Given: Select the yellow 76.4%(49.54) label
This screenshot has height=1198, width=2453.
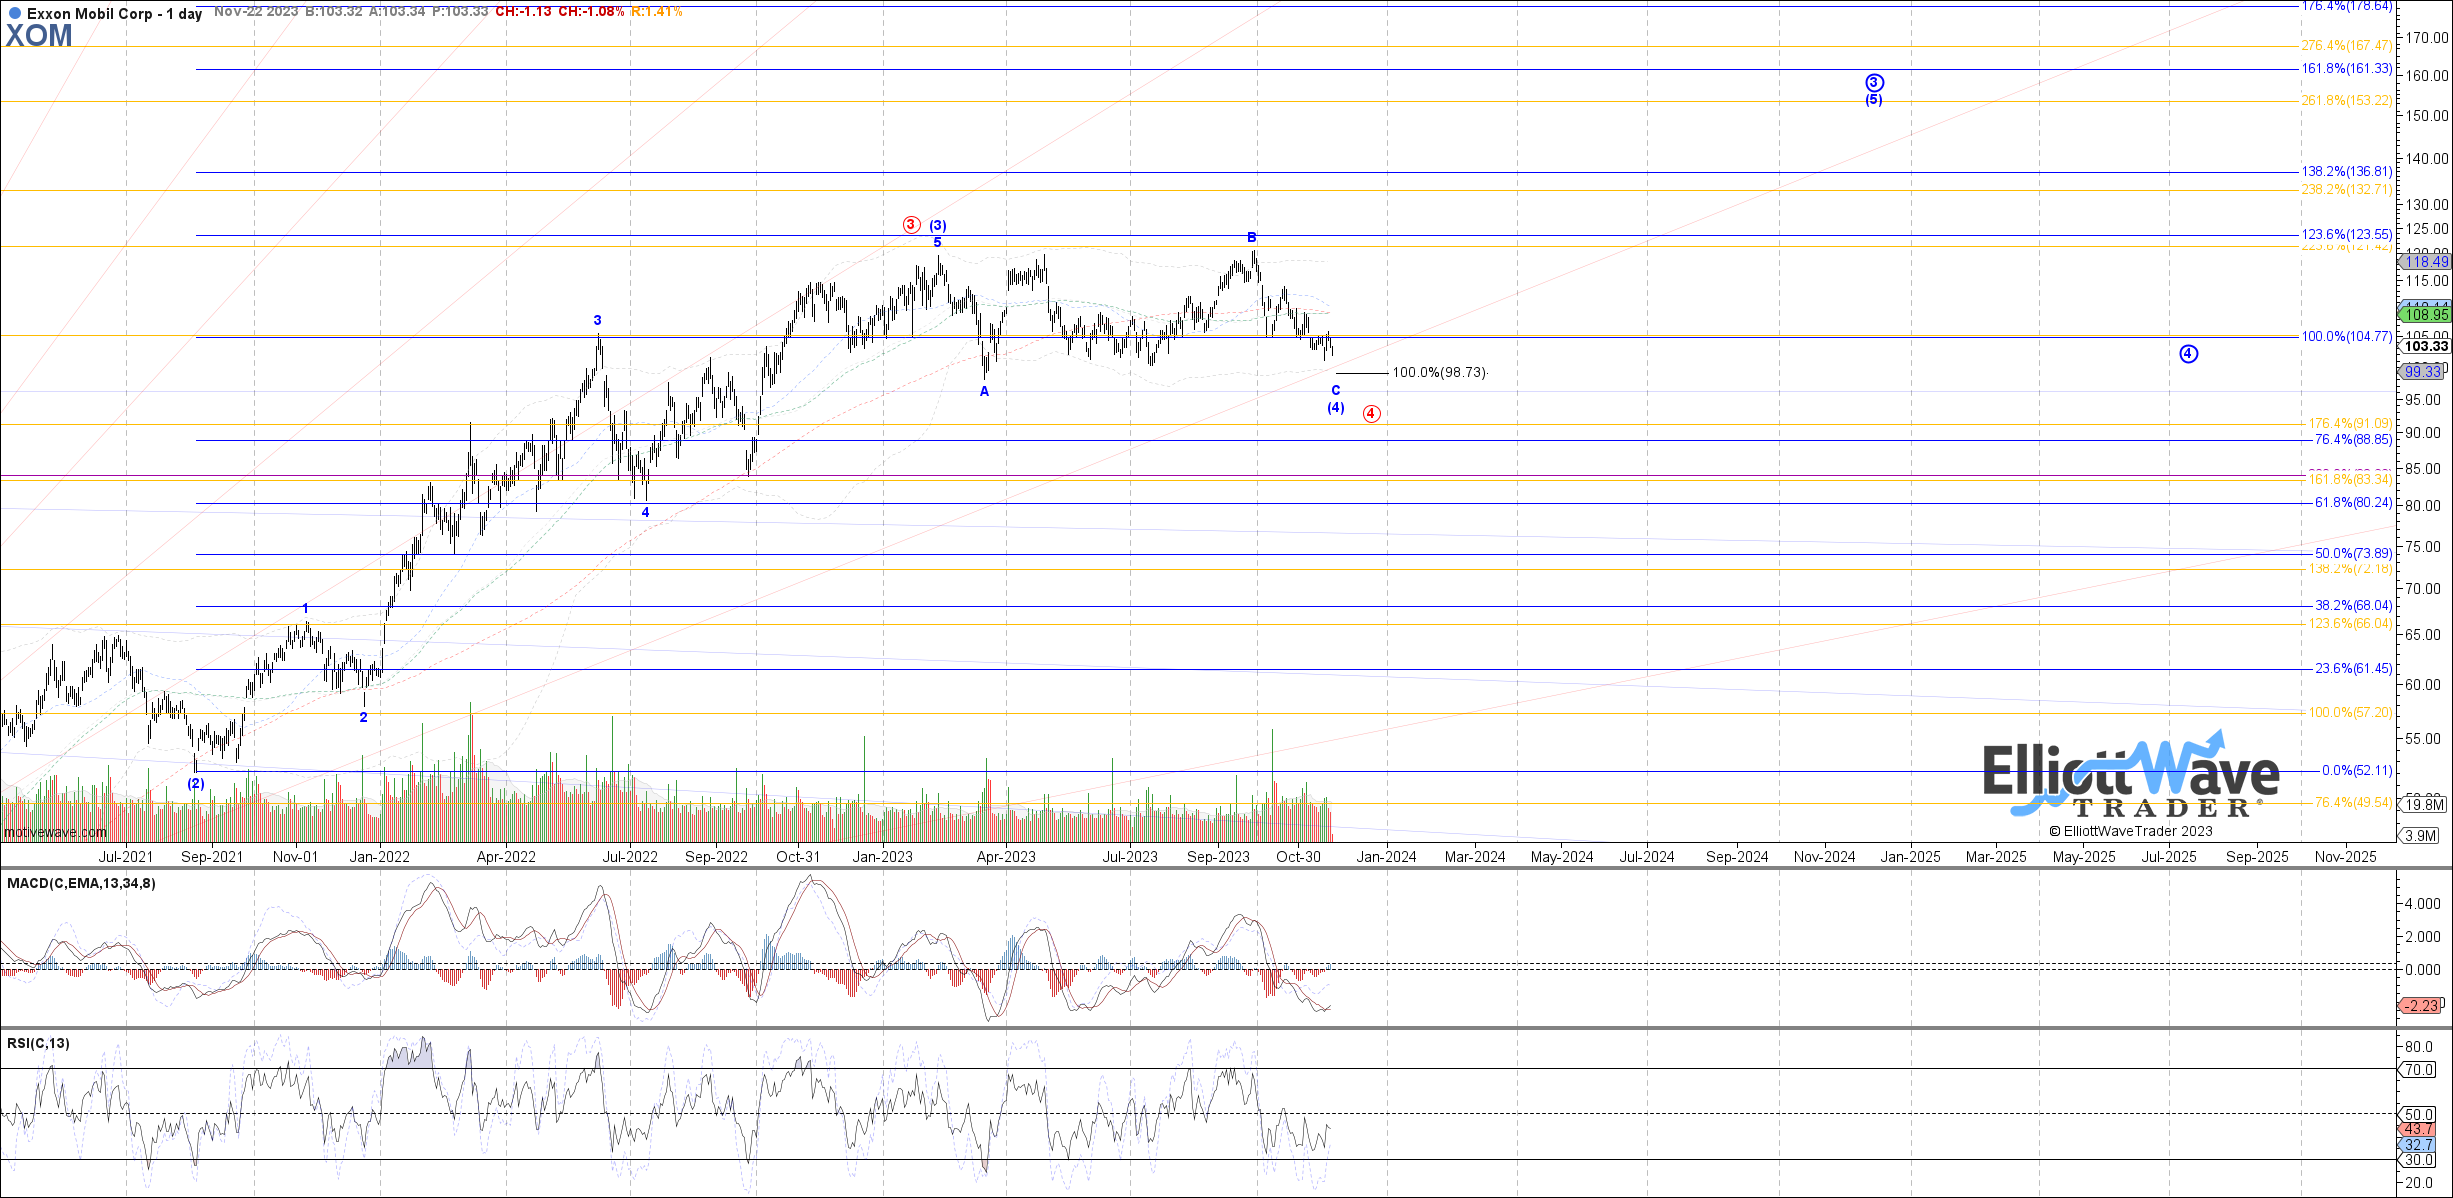Looking at the screenshot, I should click(2353, 802).
